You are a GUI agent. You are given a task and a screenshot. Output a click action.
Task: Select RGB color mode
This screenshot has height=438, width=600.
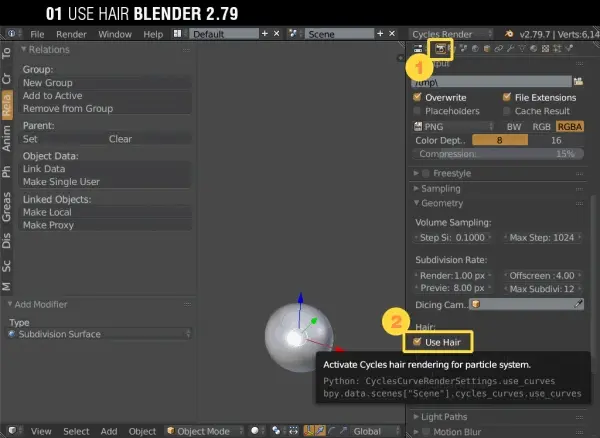click(541, 127)
